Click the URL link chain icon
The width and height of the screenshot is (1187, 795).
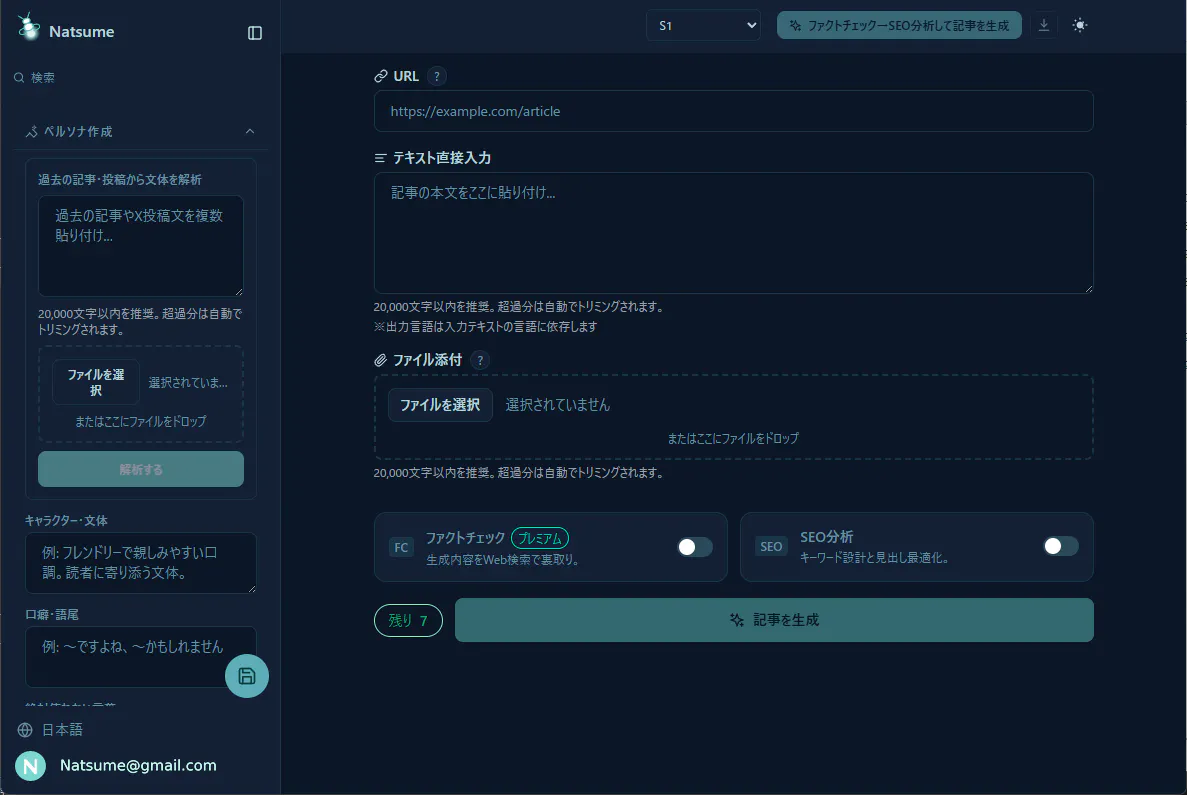(381, 76)
